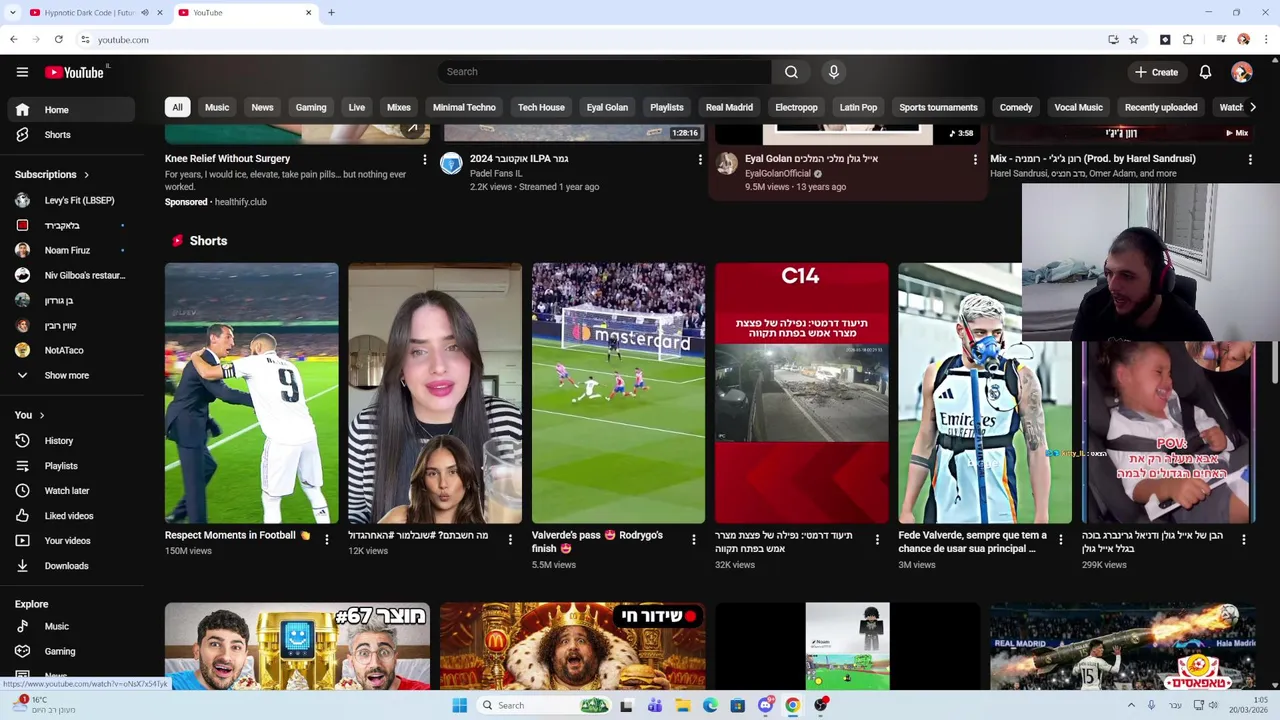Click the search magnifier button
Image resolution: width=1280 pixels, height=720 pixels.
(791, 72)
